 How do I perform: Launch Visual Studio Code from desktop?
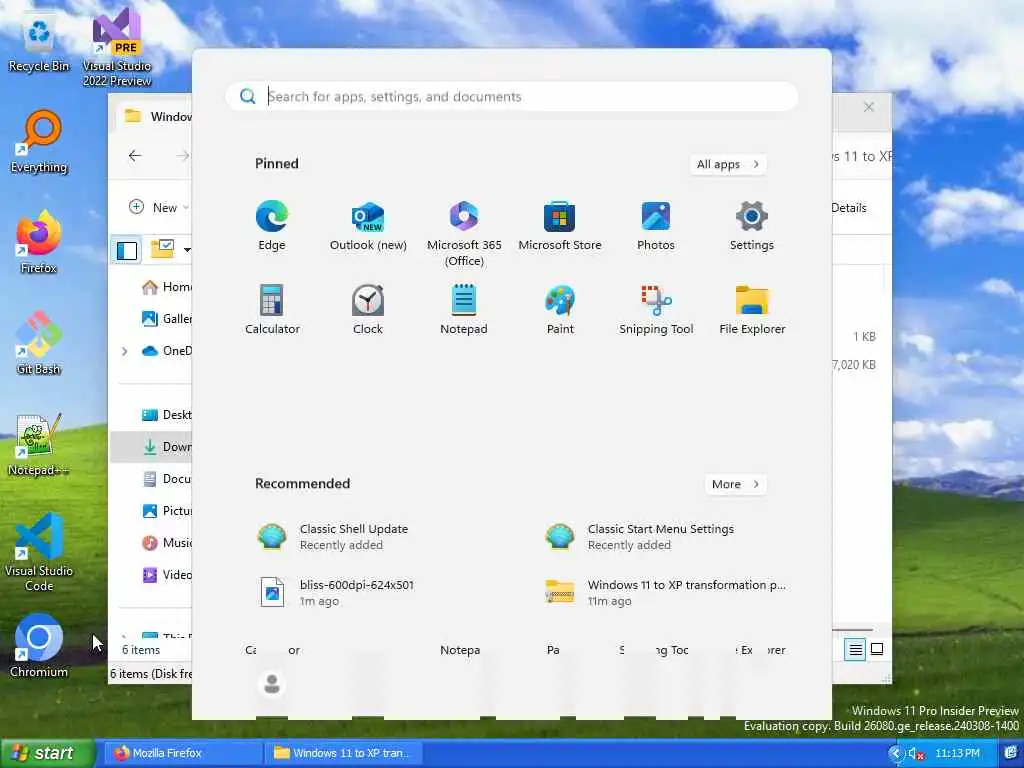pyautogui.click(x=39, y=552)
